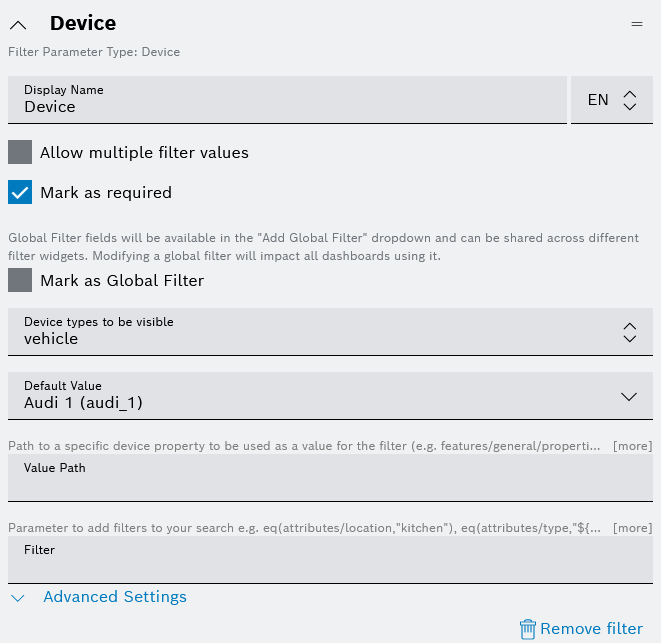Click the trash bin icon

[528, 629]
